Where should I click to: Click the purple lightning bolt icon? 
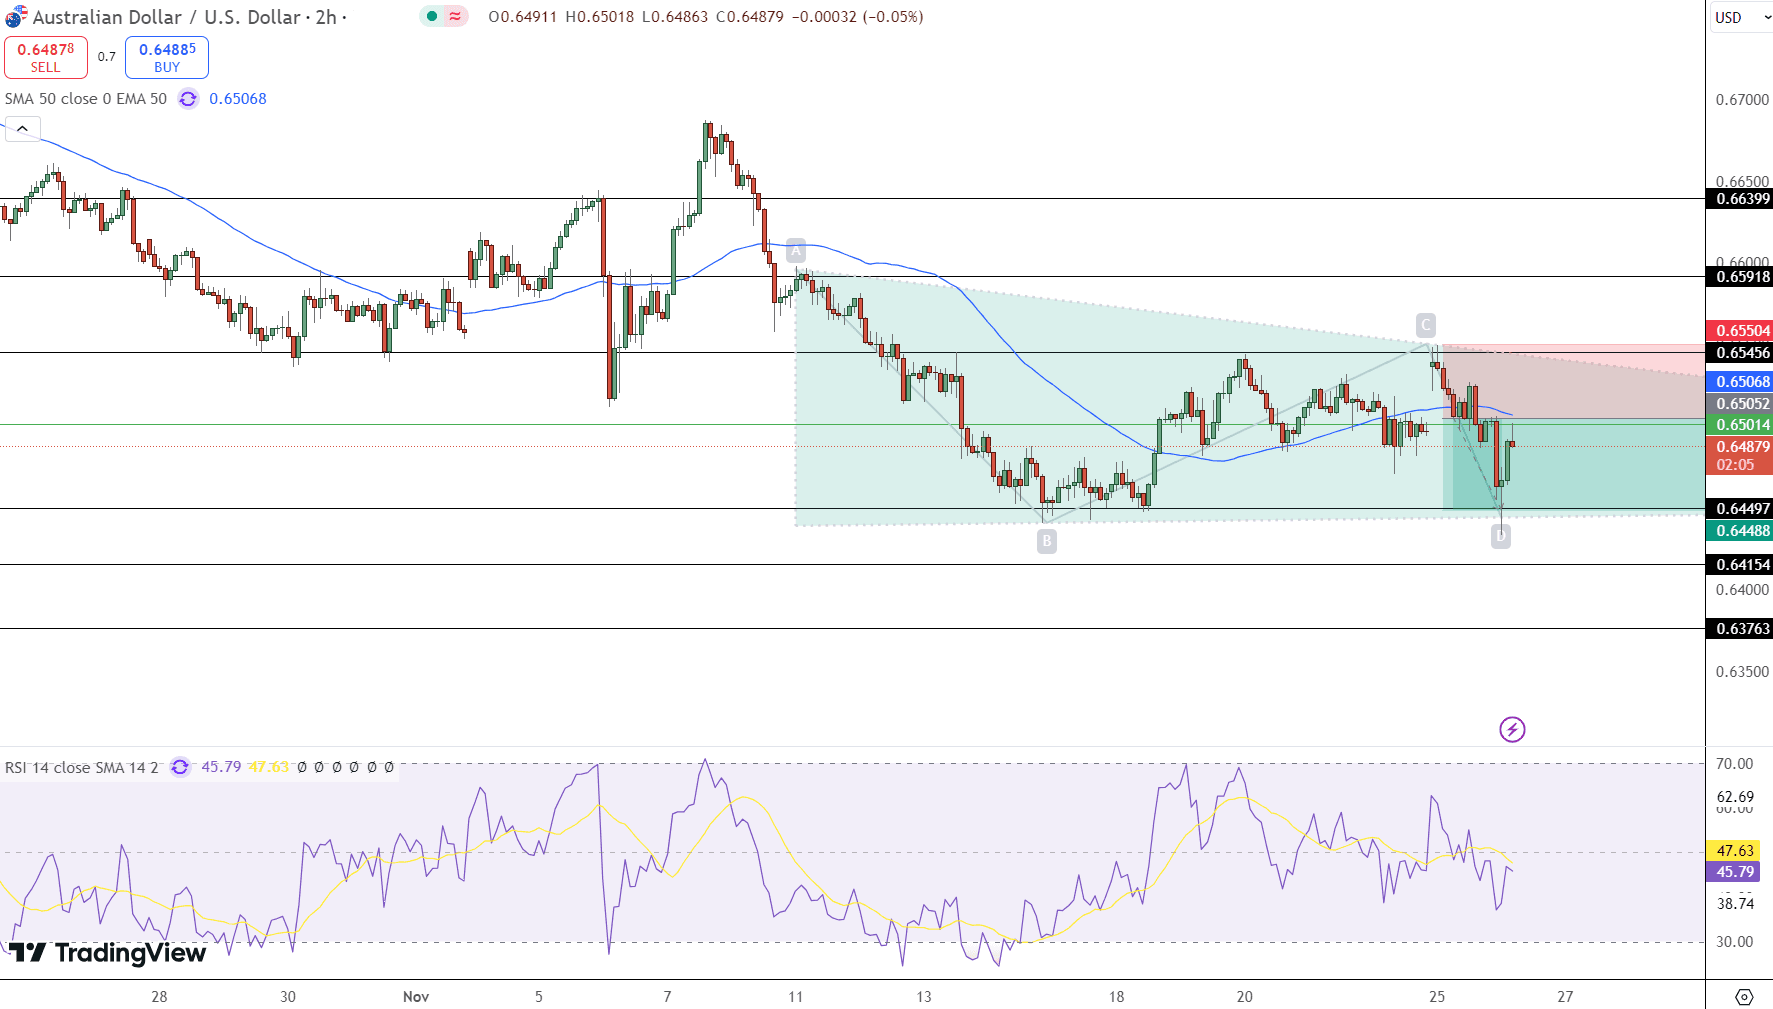[x=1512, y=729]
